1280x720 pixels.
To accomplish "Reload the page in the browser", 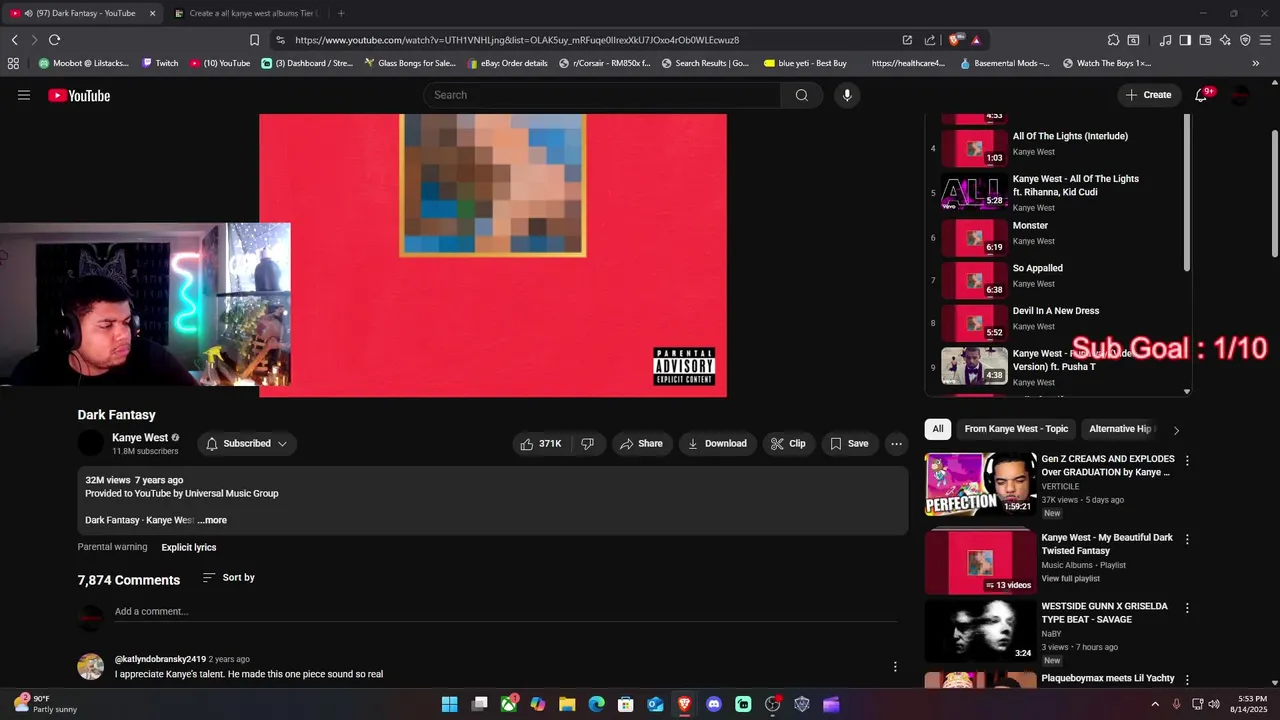I will pyautogui.click(x=54, y=40).
